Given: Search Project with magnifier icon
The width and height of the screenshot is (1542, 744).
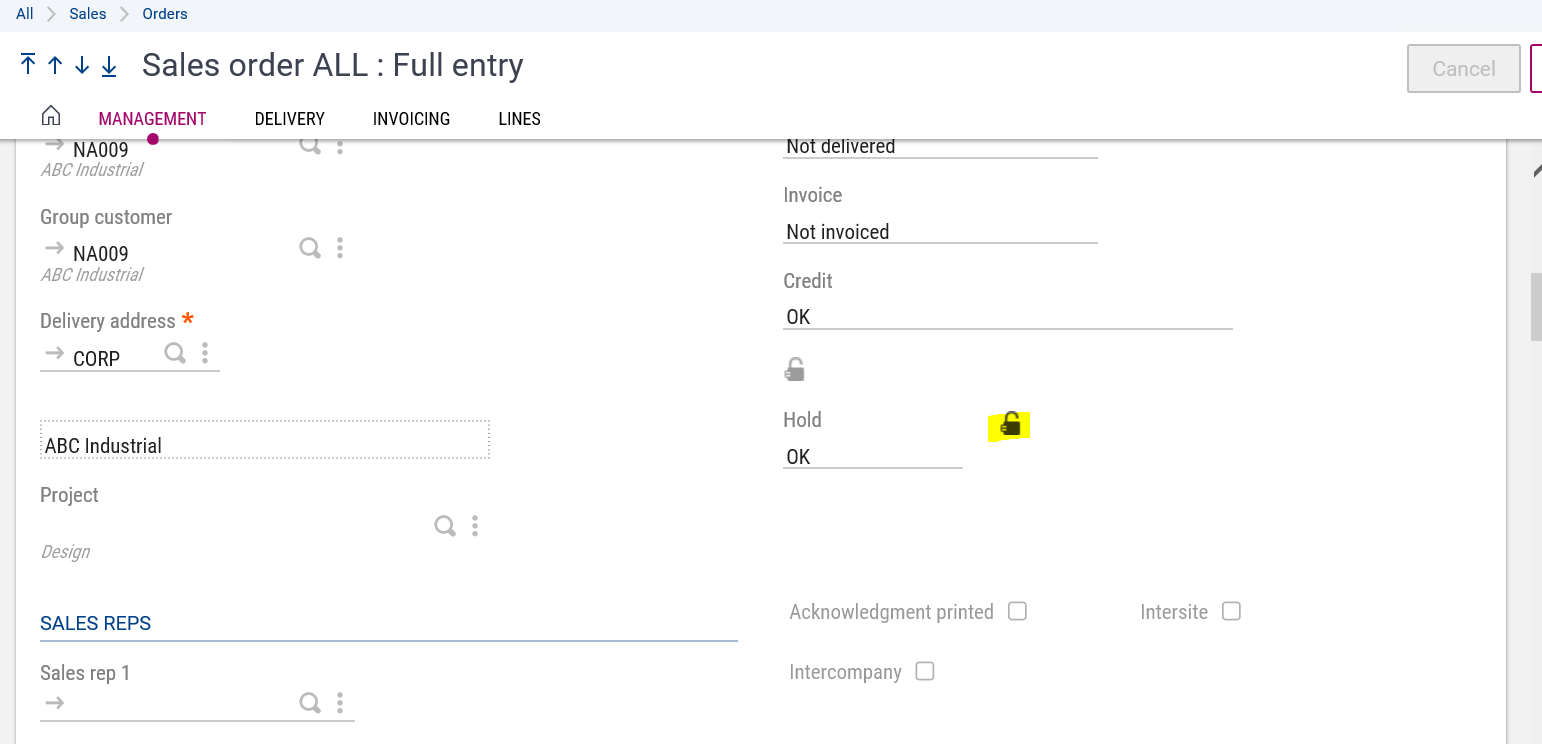Looking at the screenshot, I should point(445,526).
